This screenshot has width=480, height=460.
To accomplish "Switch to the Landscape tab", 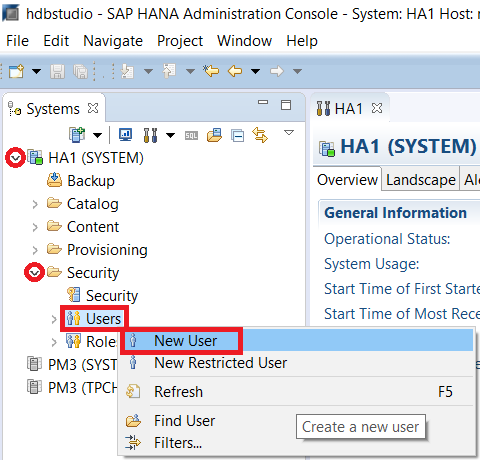I will [421, 180].
